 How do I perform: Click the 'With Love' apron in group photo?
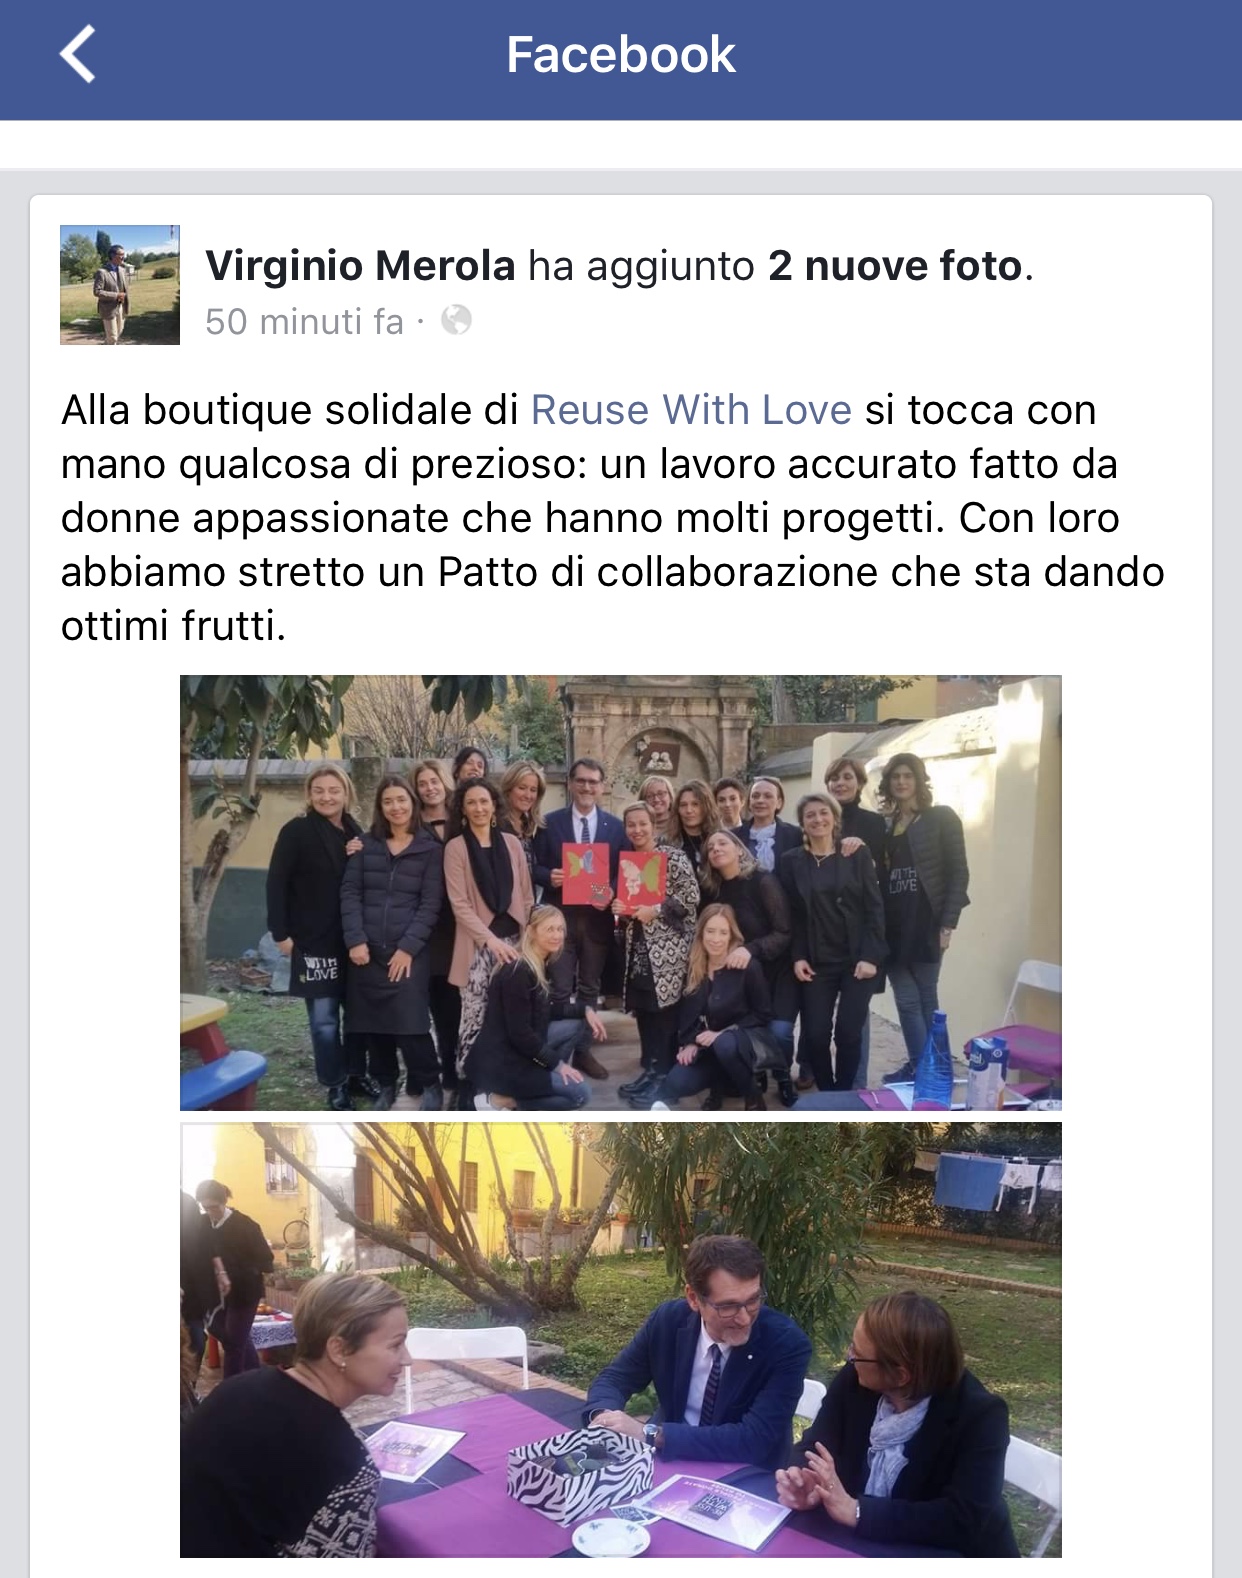[x=320, y=967]
